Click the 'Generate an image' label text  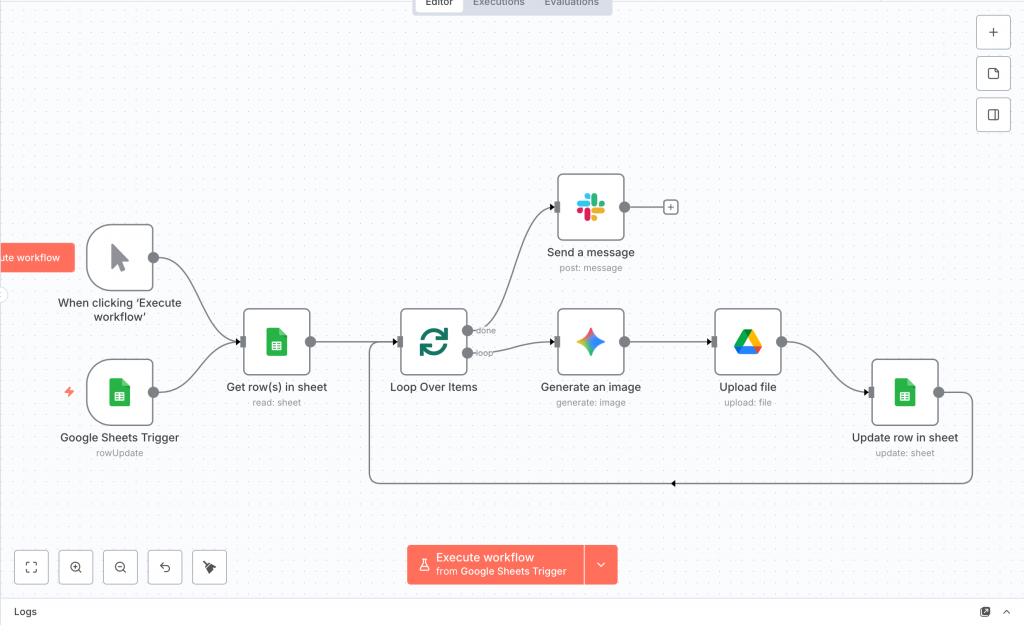click(x=590, y=387)
